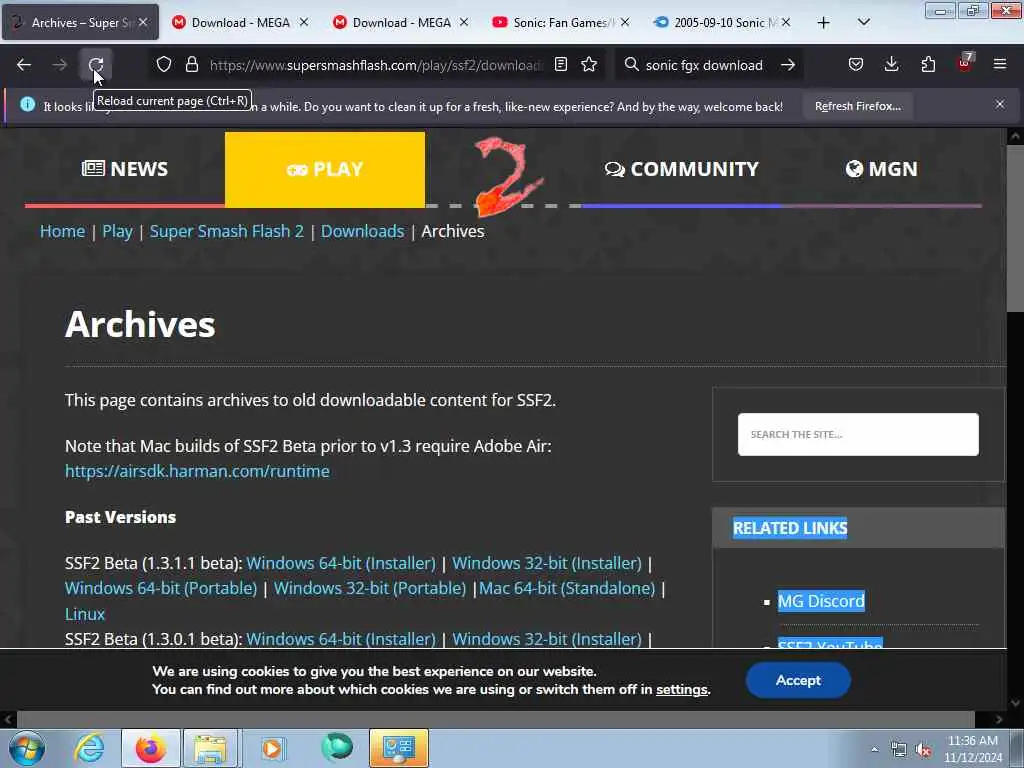Image resolution: width=1024 pixels, height=768 pixels.
Task: Close the Sonic: Fan Games tab
Action: (625, 22)
